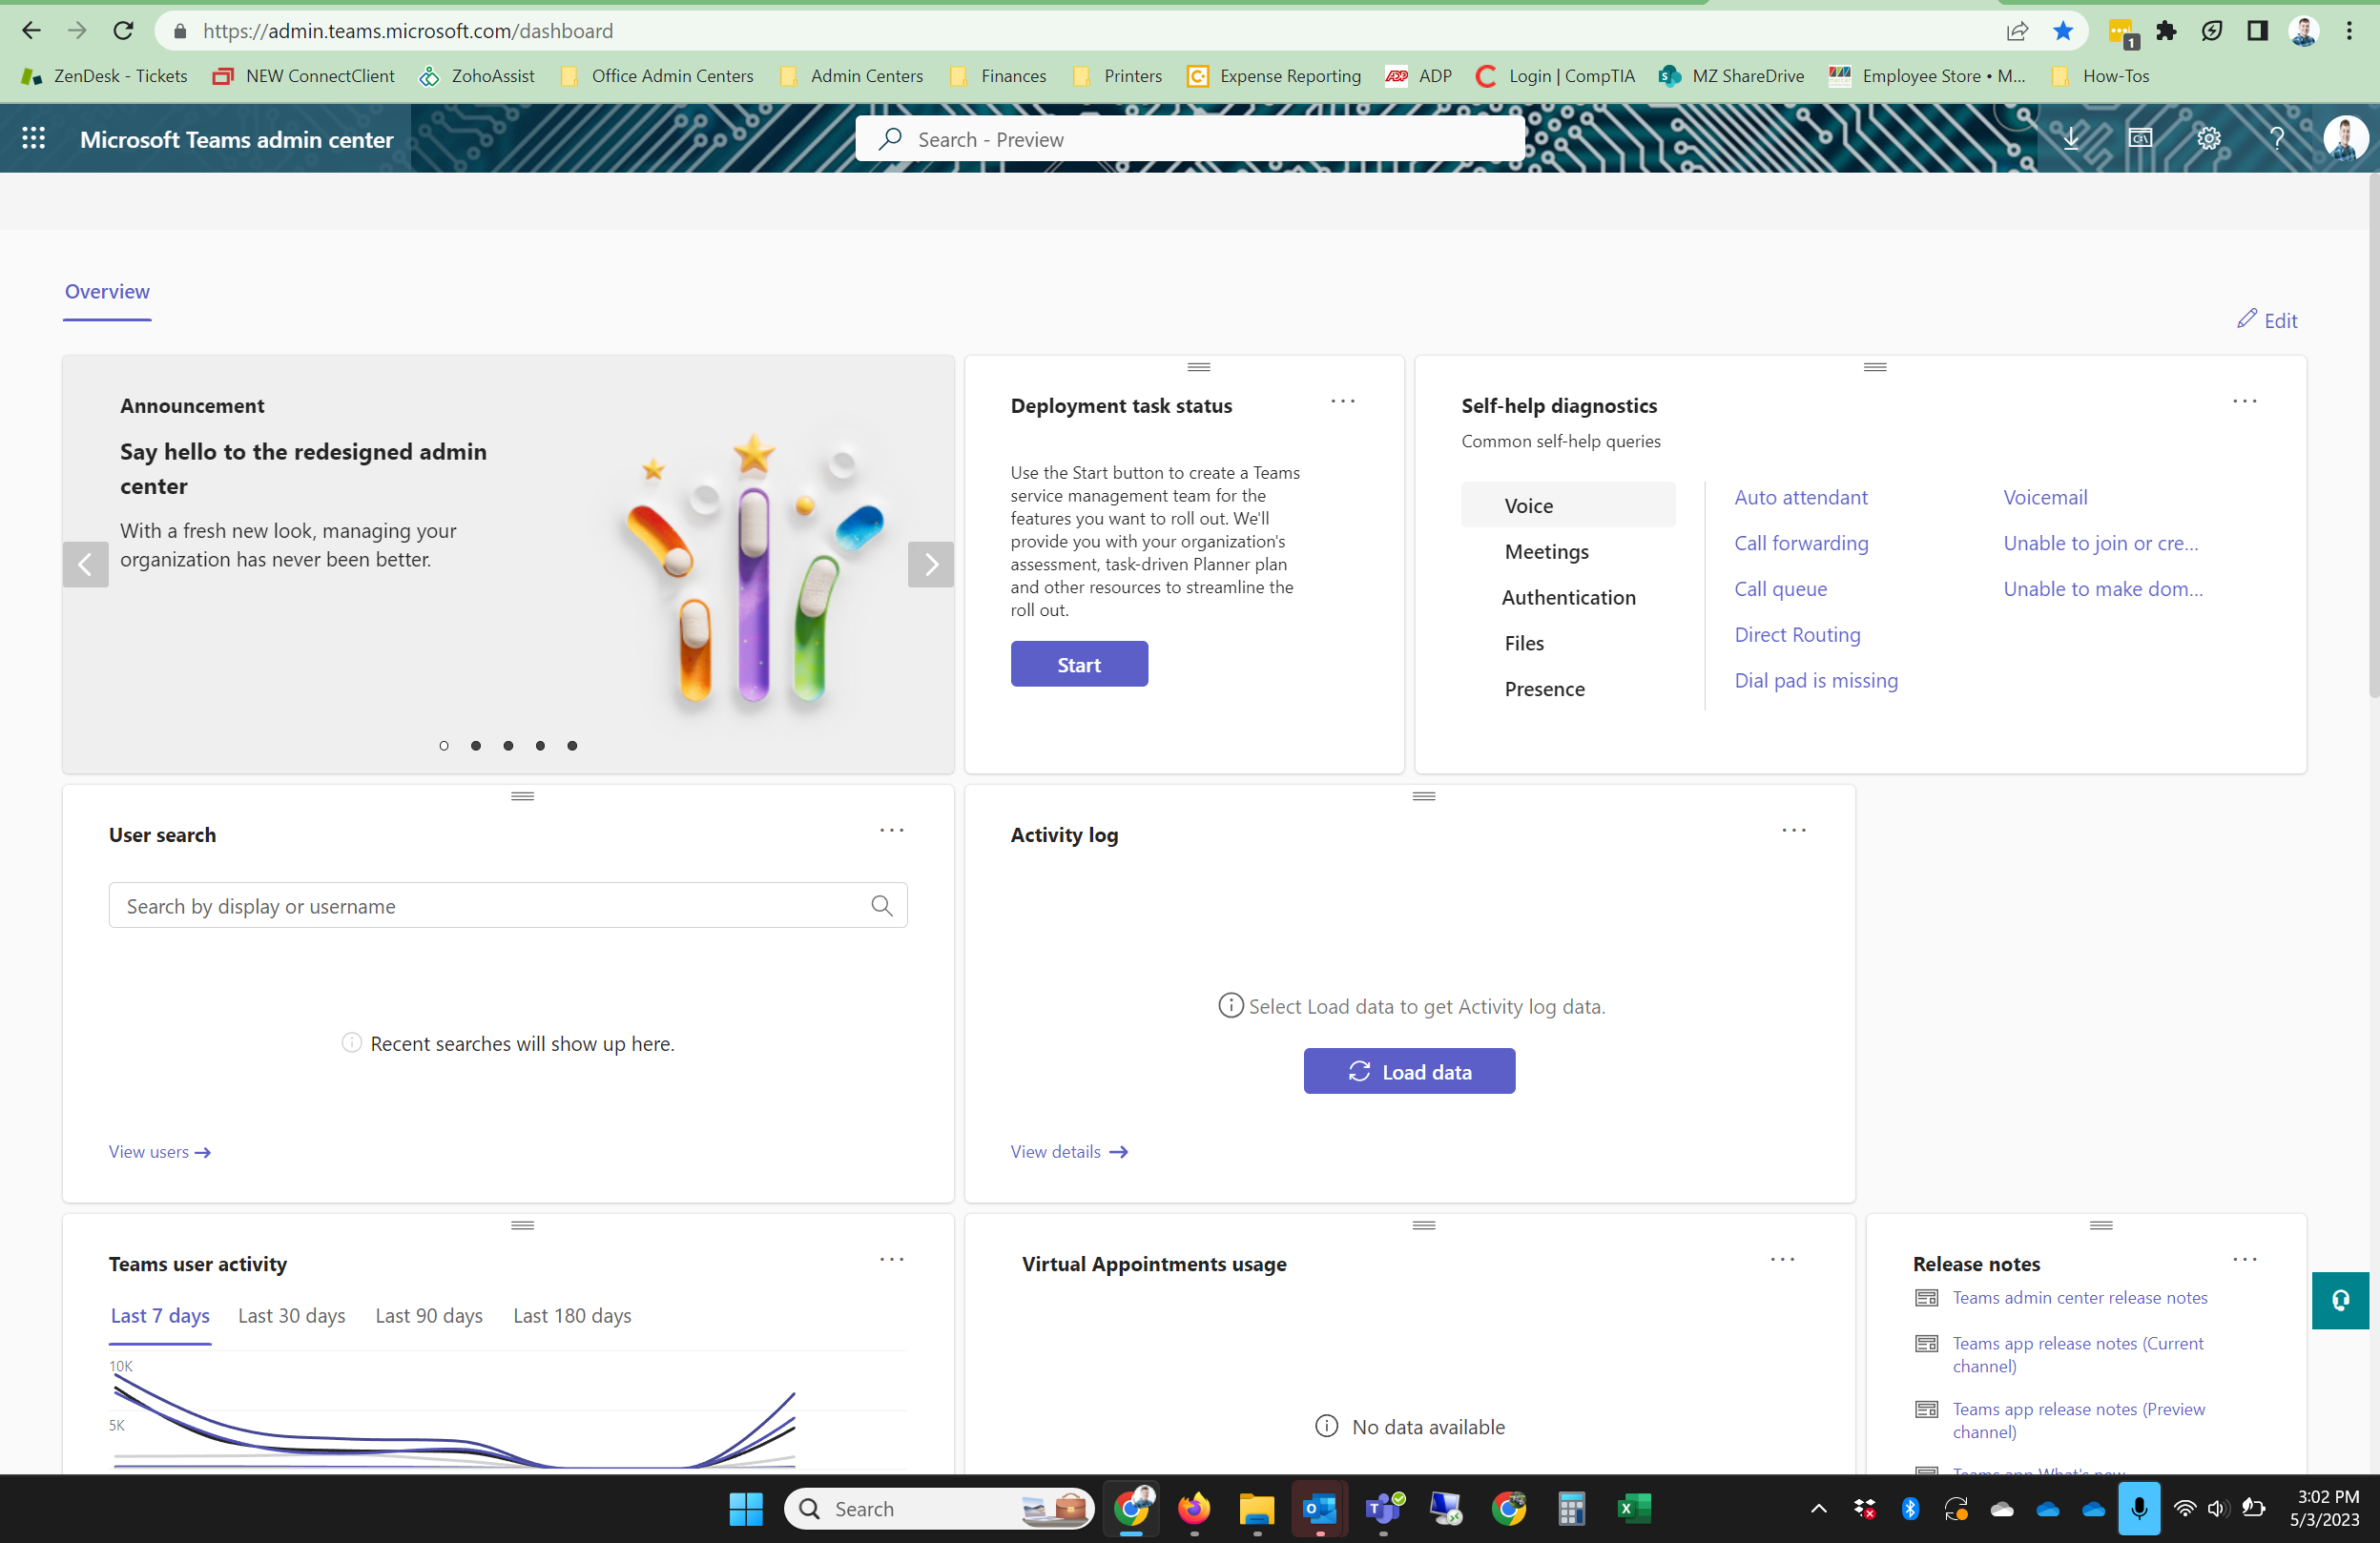Open Virtual Appointments usage more options
This screenshot has height=1543, width=2380.
pos(1782,1260)
